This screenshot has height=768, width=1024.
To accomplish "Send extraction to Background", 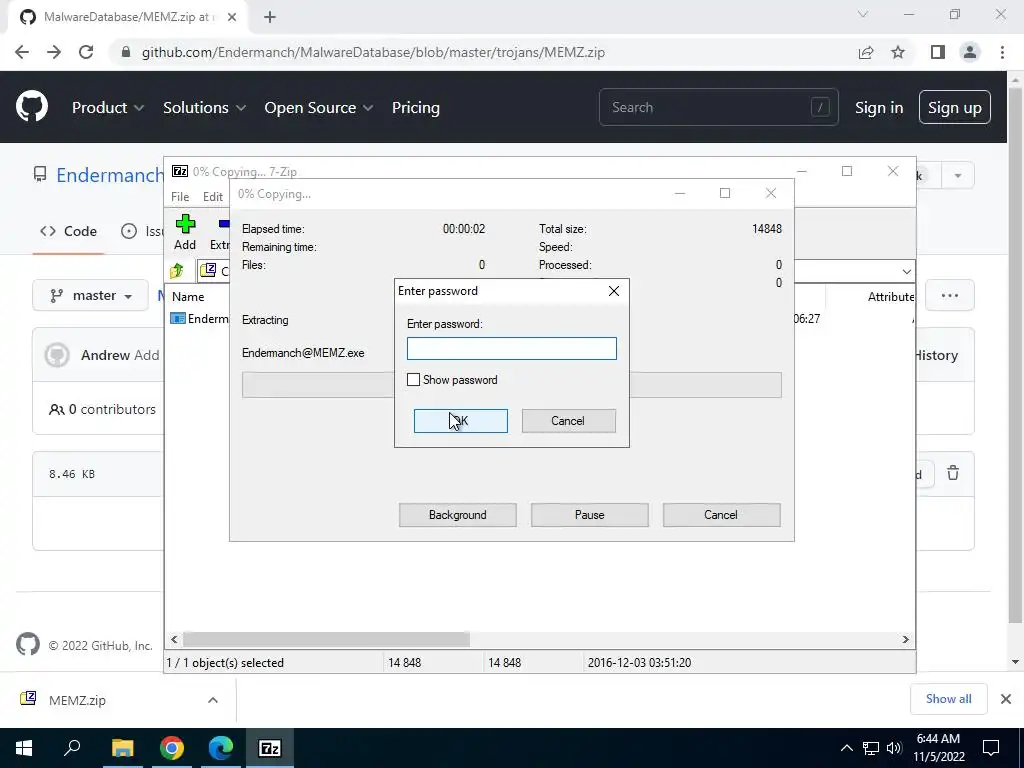I will coord(458,515).
